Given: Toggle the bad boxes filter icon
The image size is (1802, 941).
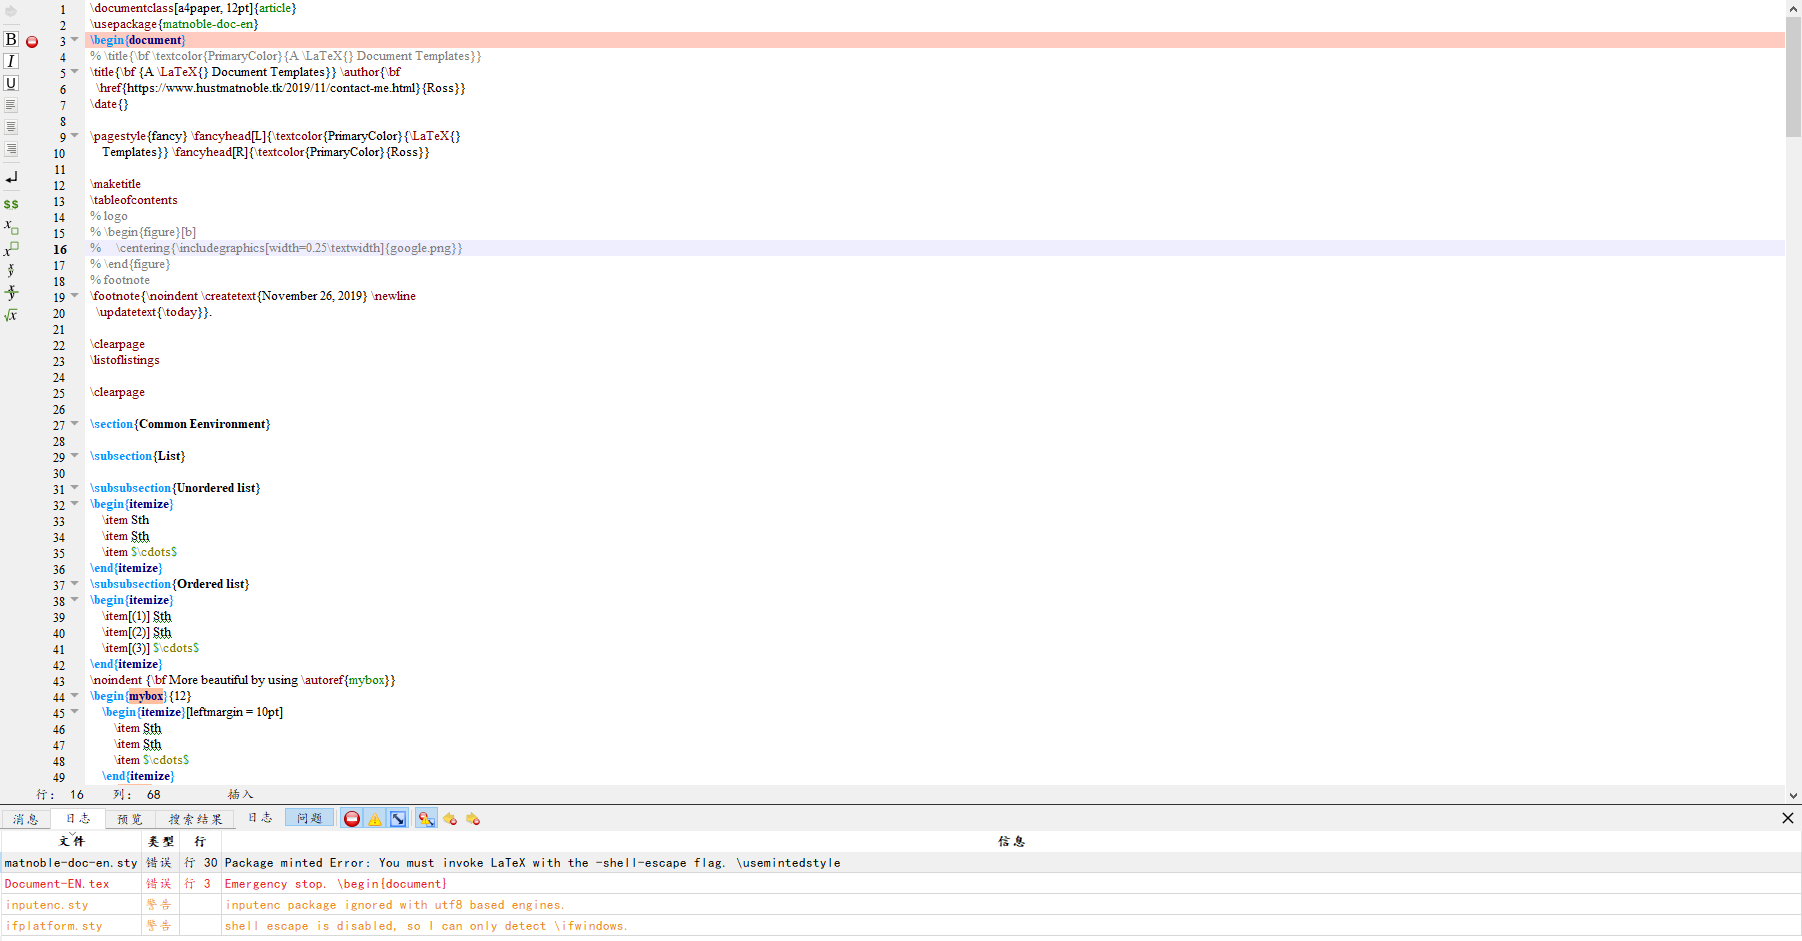Looking at the screenshot, I should (x=398, y=818).
